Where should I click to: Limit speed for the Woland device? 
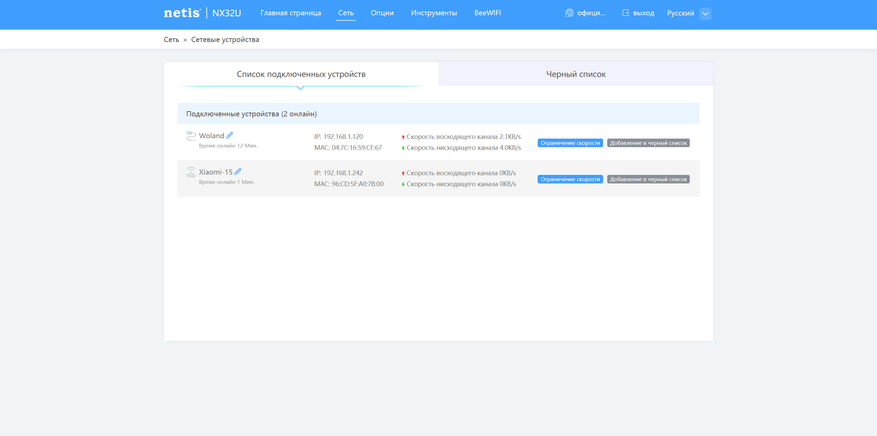click(x=570, y=143)
